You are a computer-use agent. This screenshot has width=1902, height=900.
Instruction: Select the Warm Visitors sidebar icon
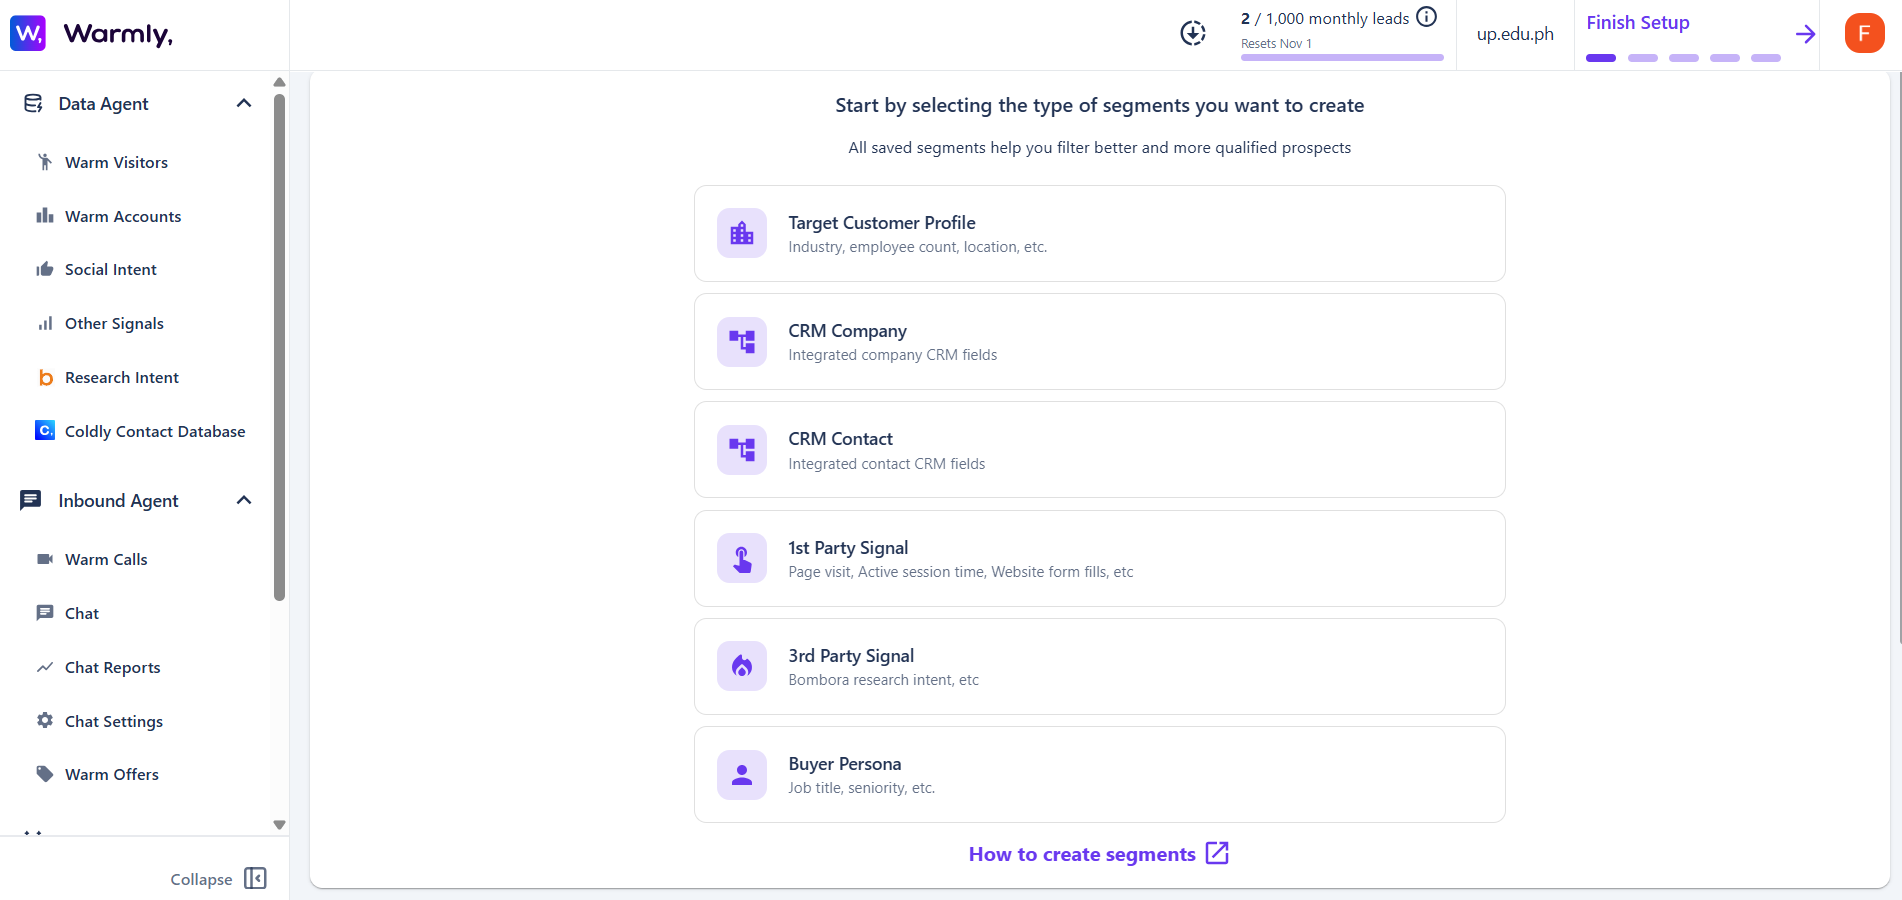tap(44, 161)
